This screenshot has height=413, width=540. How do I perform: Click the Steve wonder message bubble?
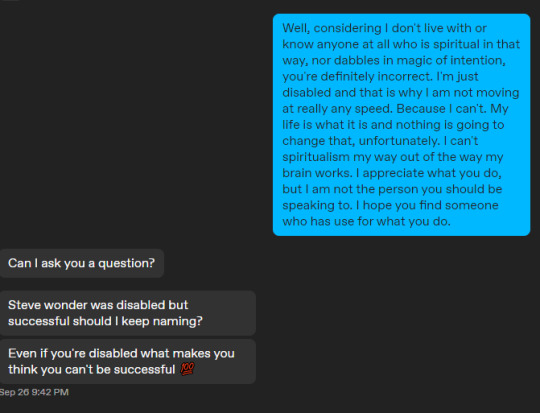(127, 313)
